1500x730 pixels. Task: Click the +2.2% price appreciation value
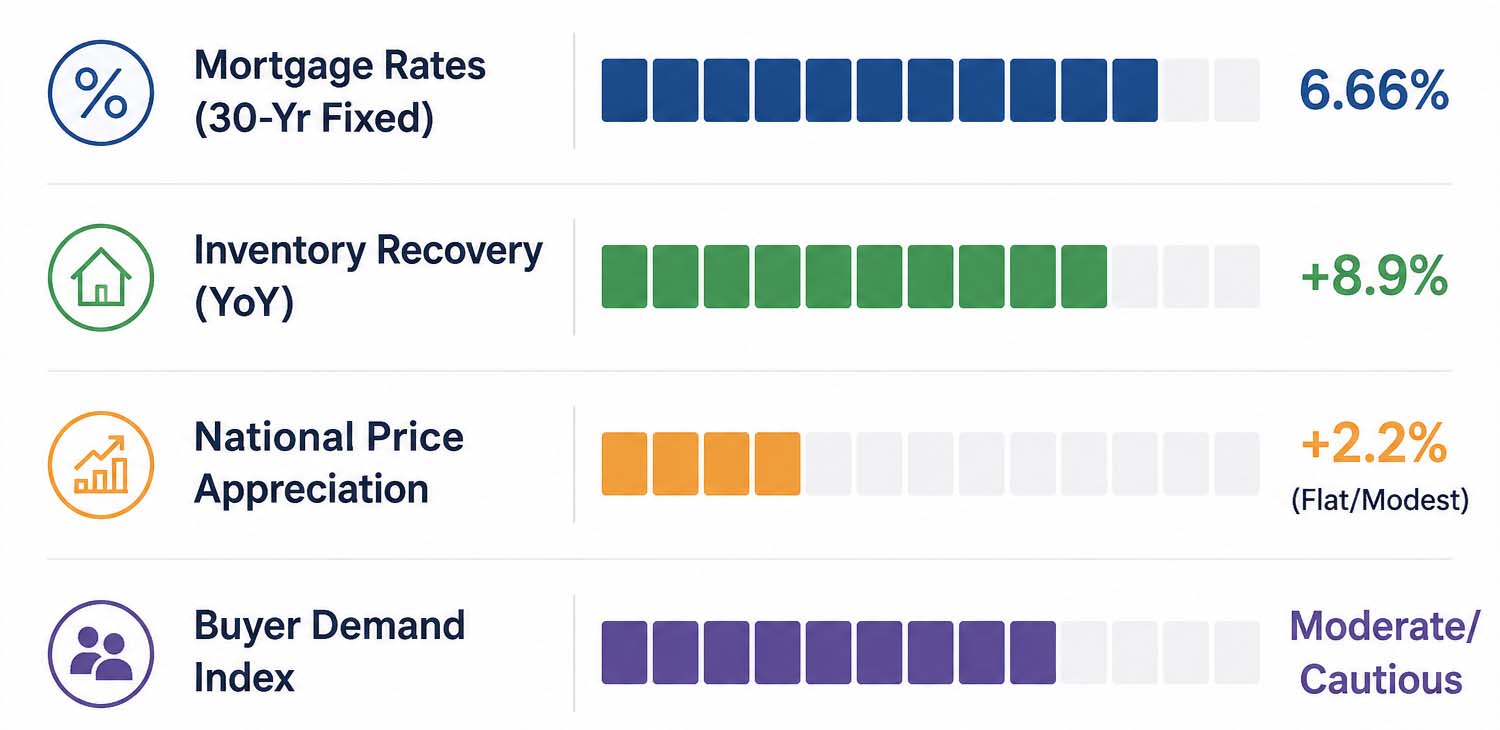tap(1374, 443)
